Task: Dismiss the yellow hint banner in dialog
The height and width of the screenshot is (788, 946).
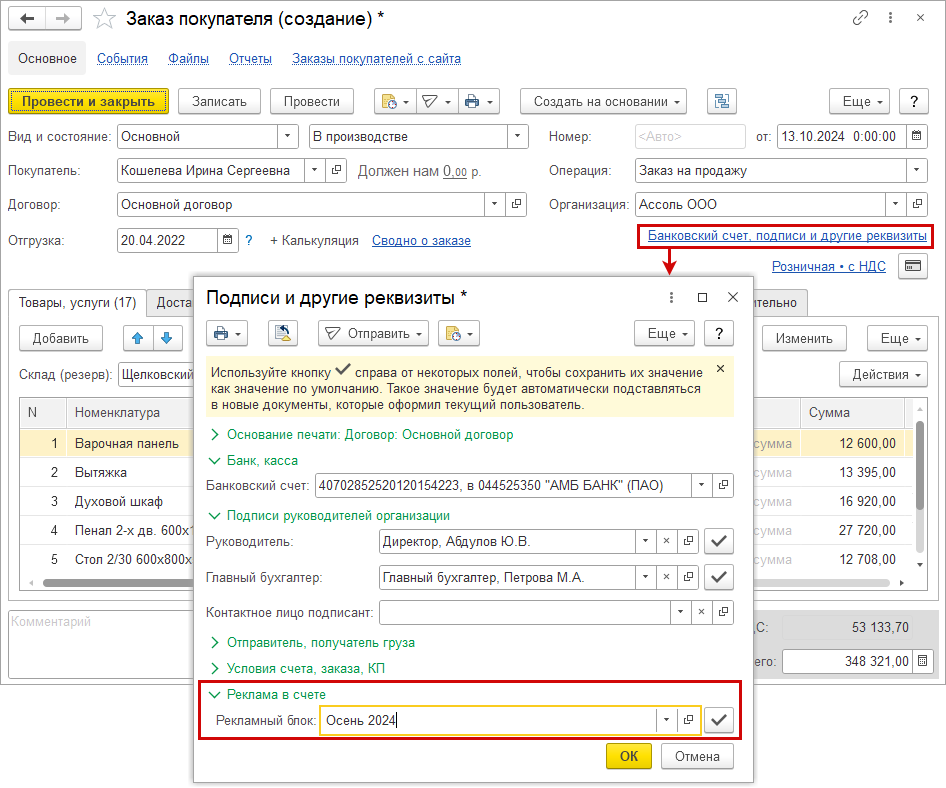Action: [x=720, y=369]
